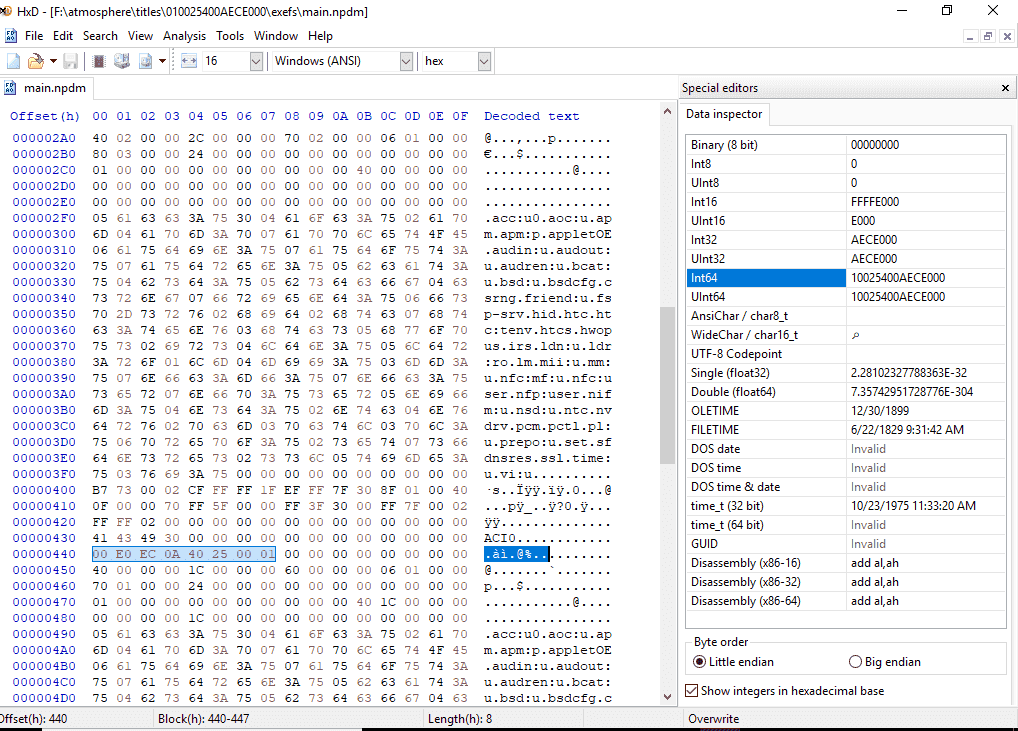Click the hex view scrollbar thumb
Screen dimensions: 1018x731
click(667, 385)
